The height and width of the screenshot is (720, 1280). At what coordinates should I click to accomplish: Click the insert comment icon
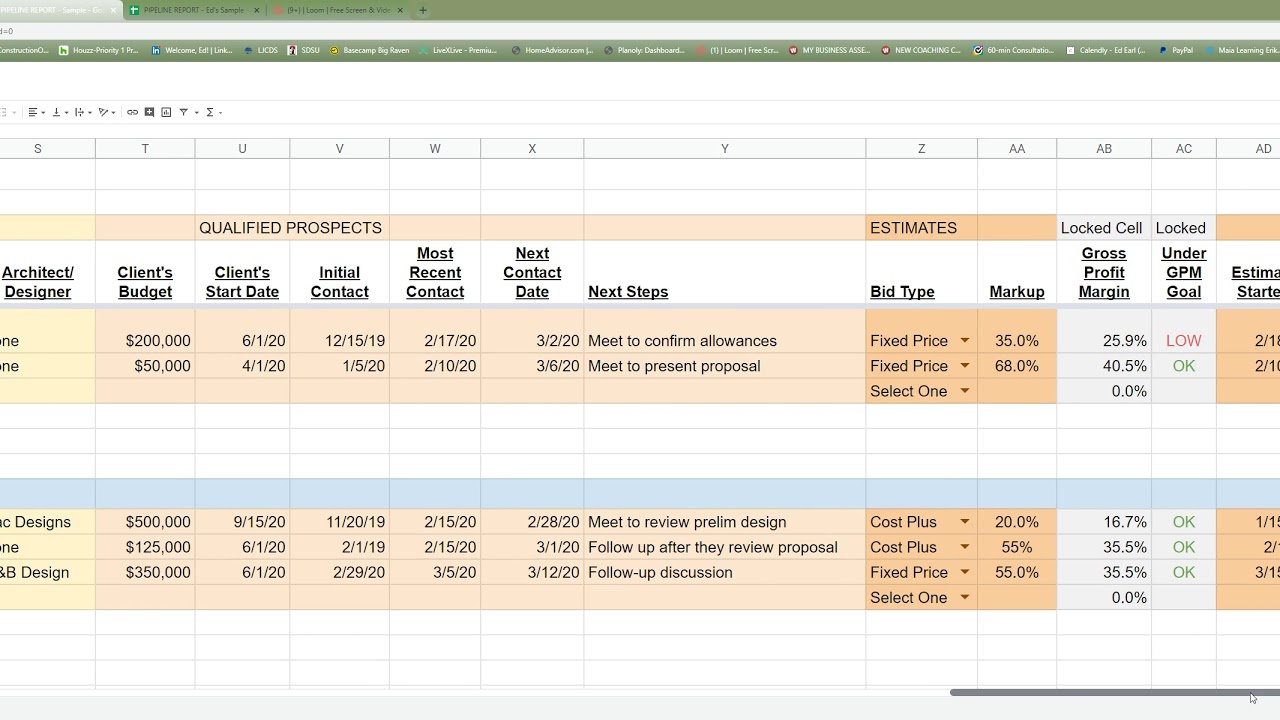[149, 112]
